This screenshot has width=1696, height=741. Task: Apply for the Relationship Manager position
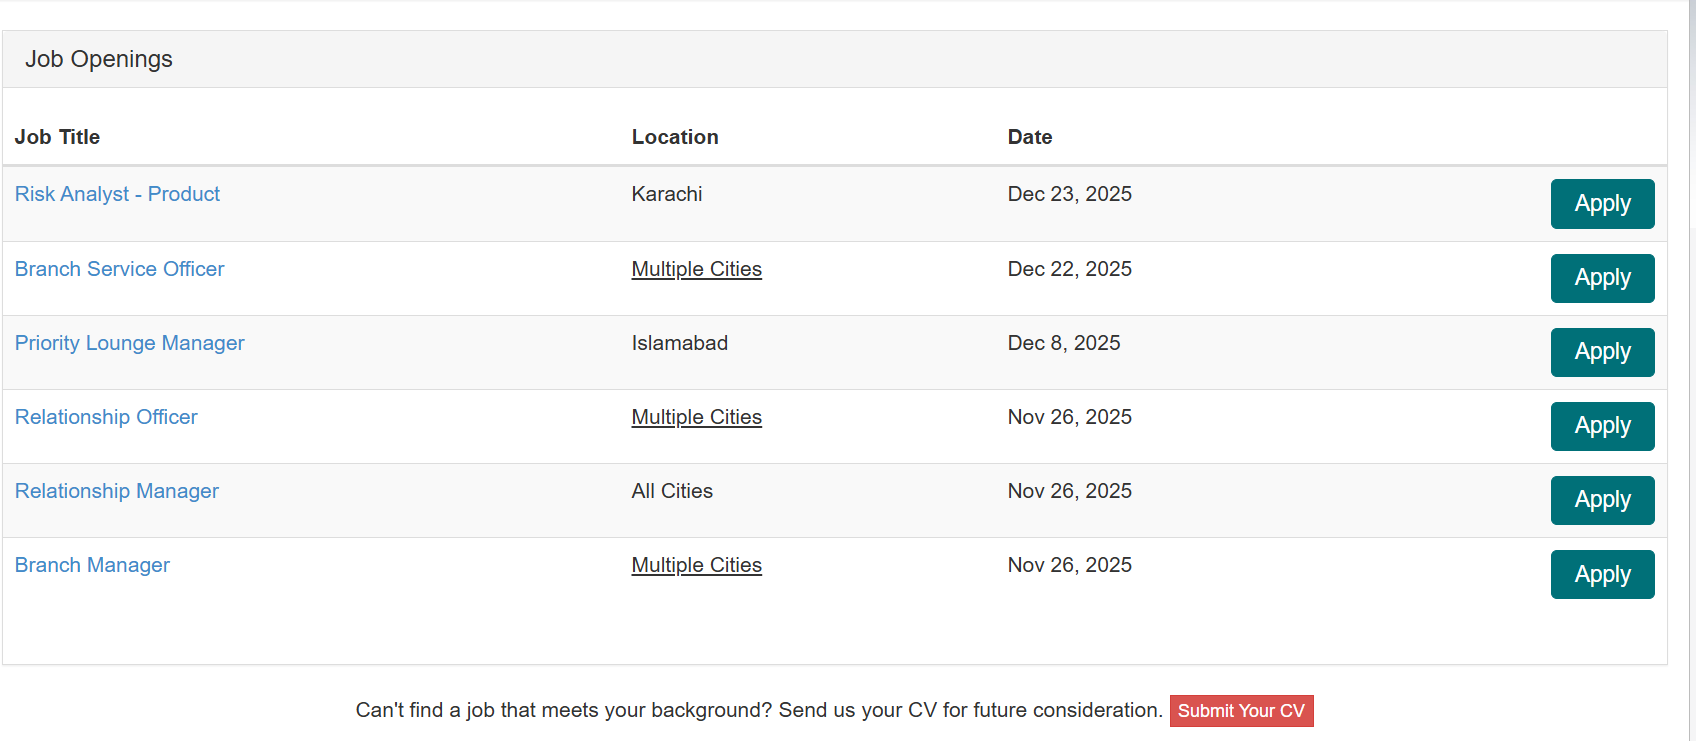coord(1602,500)
